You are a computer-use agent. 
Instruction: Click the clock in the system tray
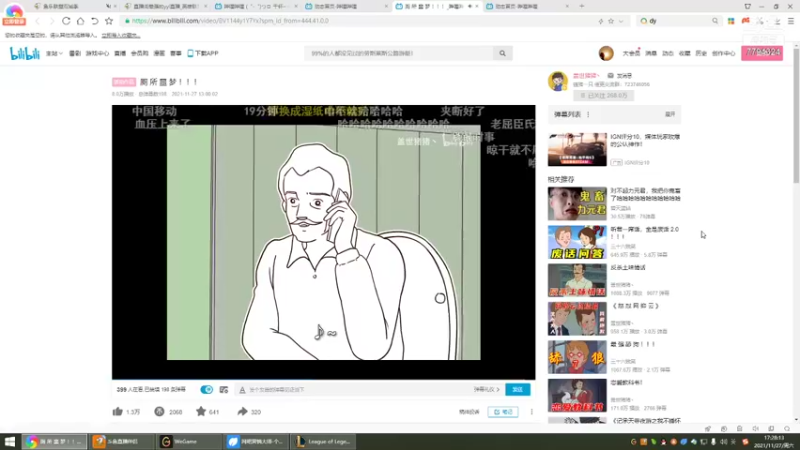[x=774, y=441]
